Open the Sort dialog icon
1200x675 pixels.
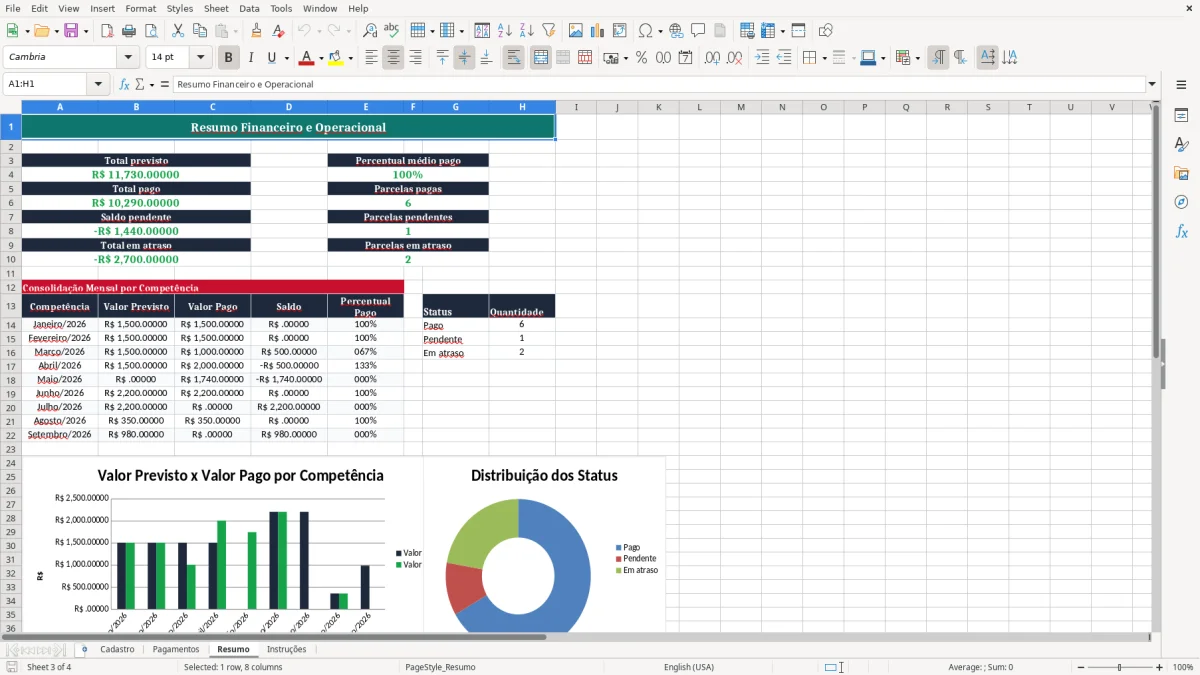[482, 31]
